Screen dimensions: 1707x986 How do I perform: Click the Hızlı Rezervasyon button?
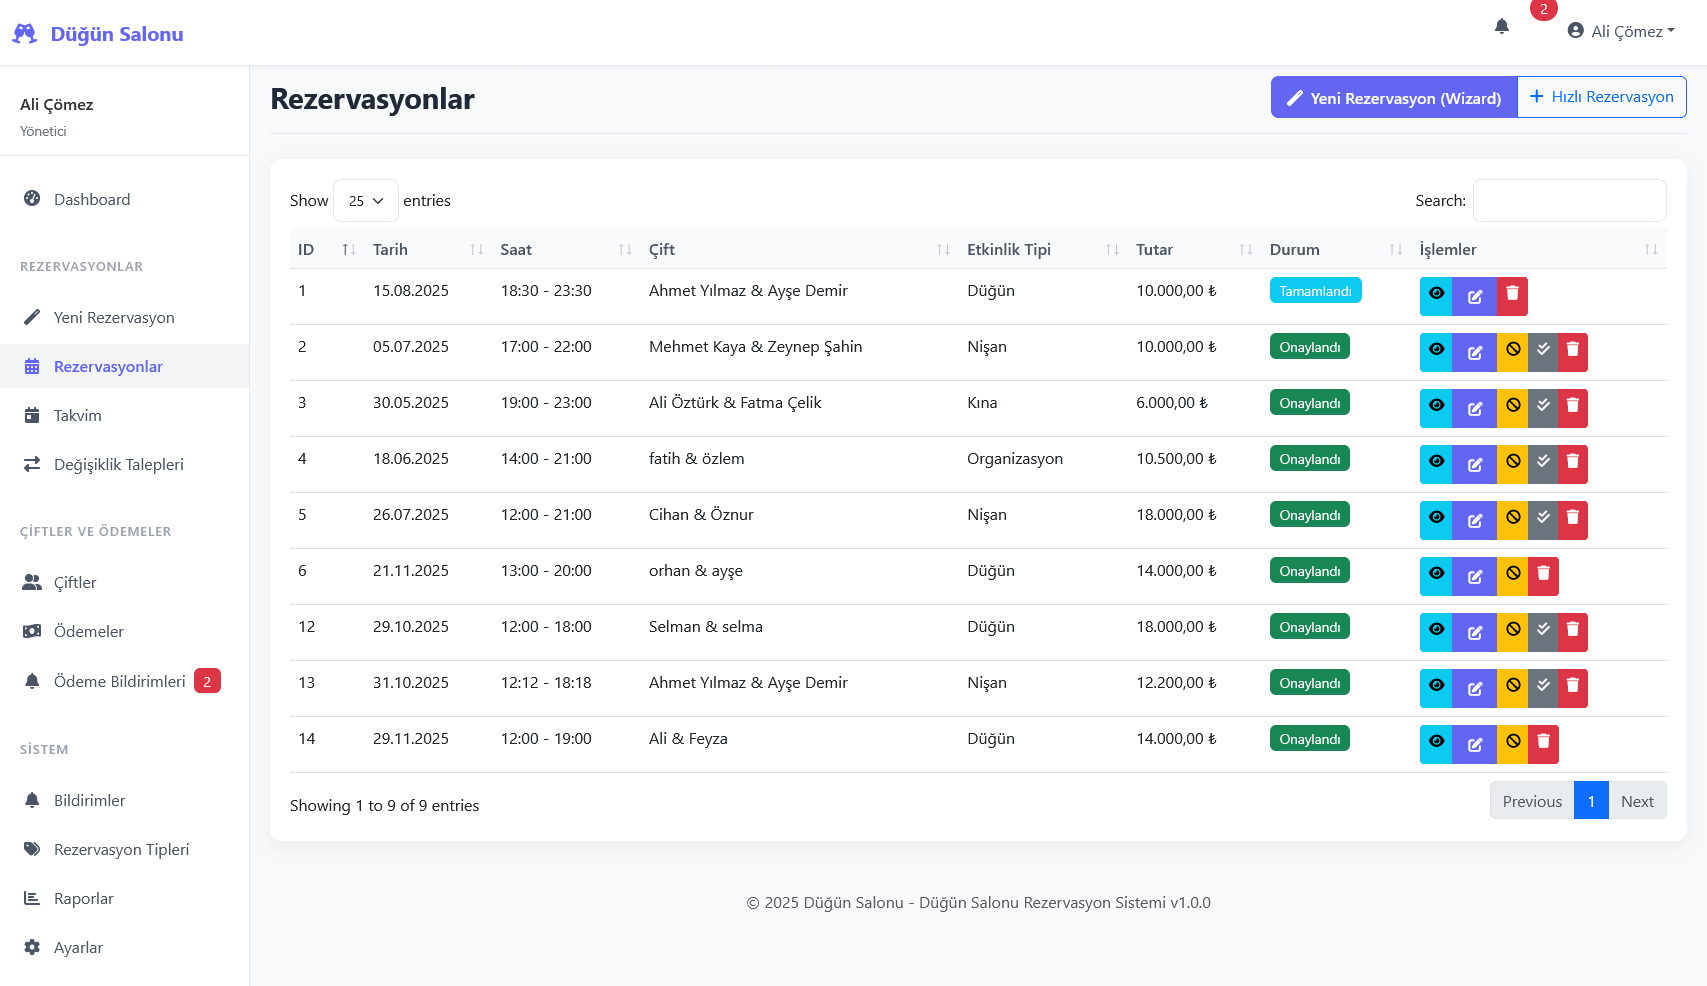[x=1601, y=97]
